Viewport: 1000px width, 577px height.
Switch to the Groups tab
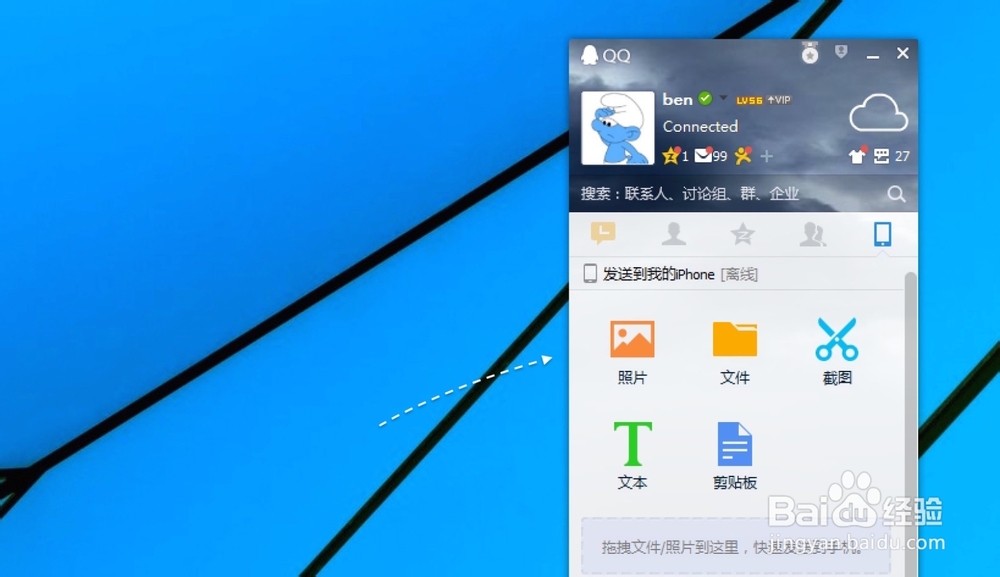point(813,234)
